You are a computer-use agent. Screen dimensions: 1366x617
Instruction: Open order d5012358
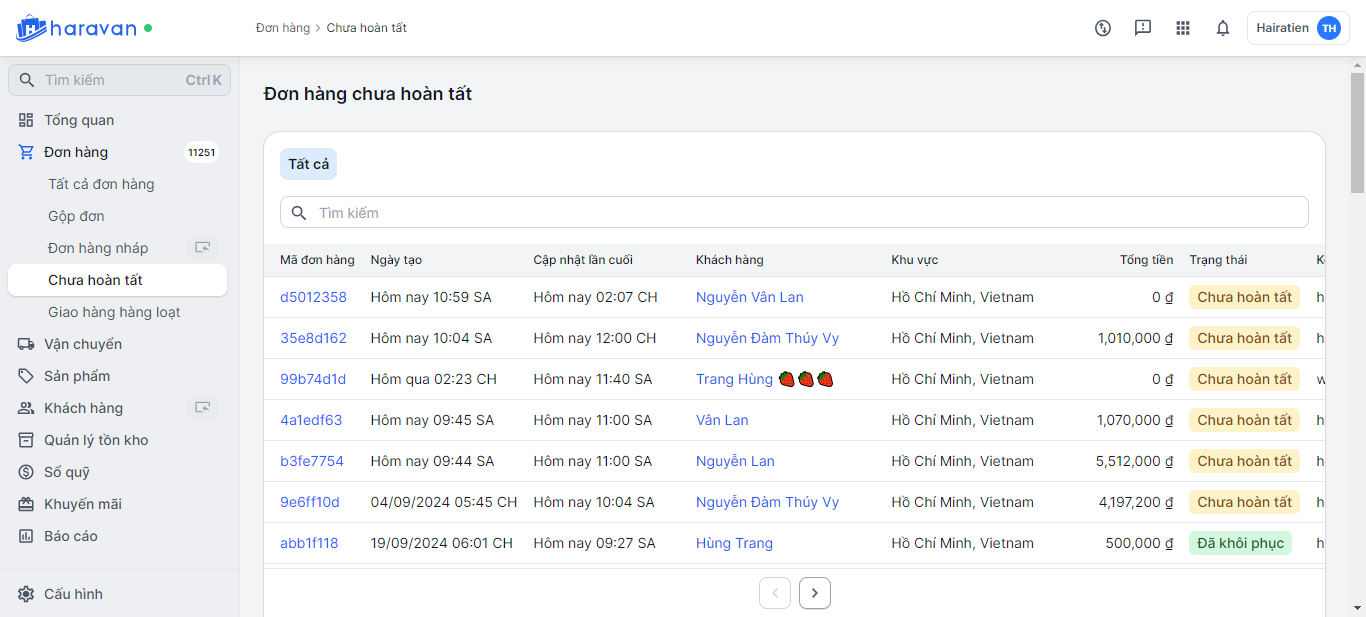[x=313, y=297]
